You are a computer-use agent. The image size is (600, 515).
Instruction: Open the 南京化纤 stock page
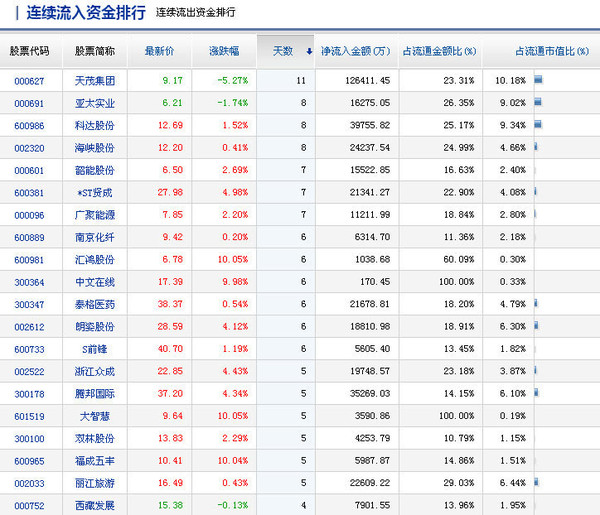tap(95, 237)
